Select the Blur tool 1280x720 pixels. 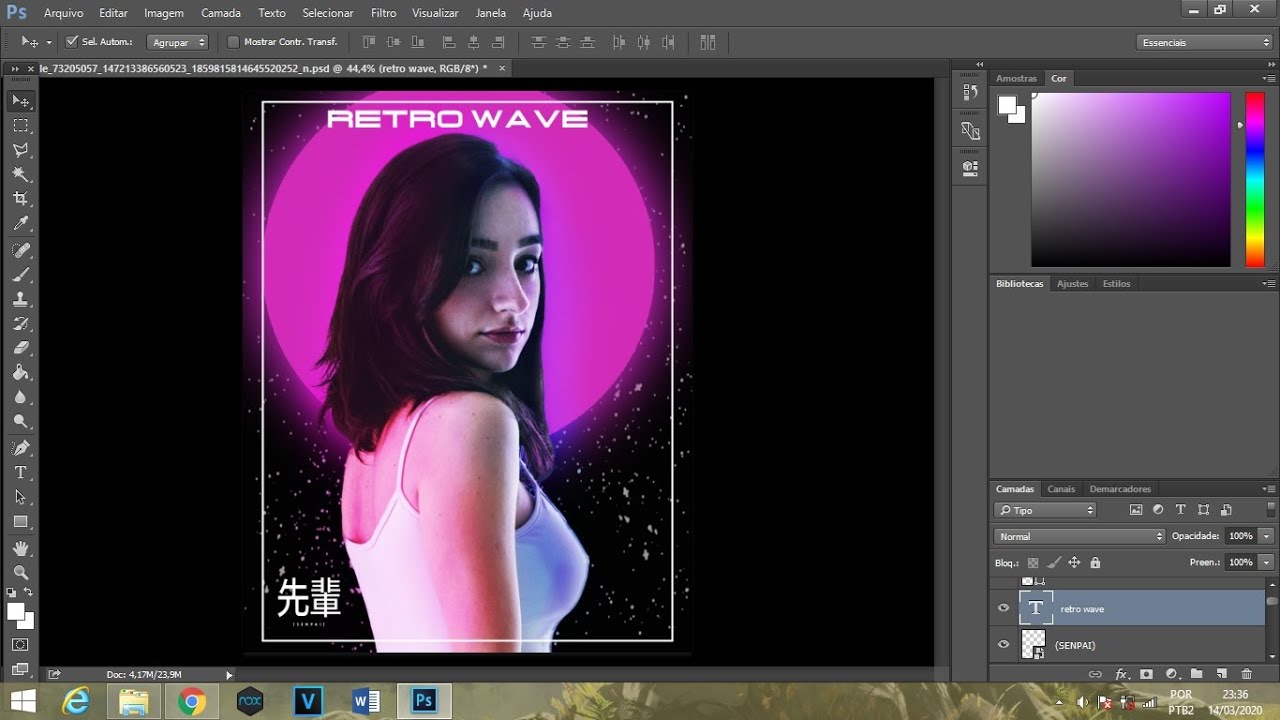click(x=20, y=397)
